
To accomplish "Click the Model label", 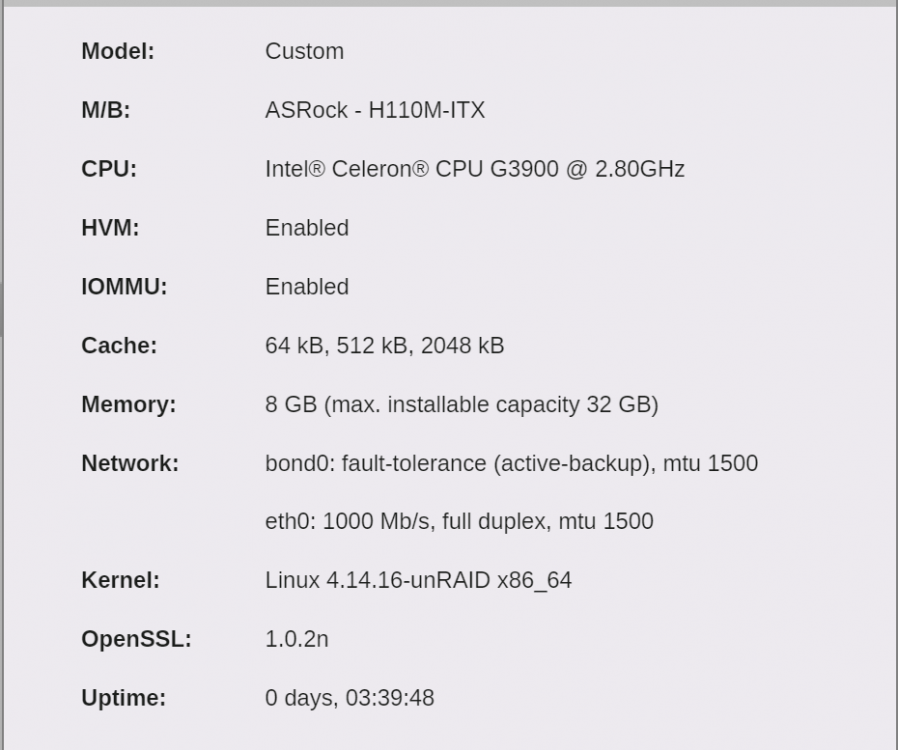I will tap(118, 52).
